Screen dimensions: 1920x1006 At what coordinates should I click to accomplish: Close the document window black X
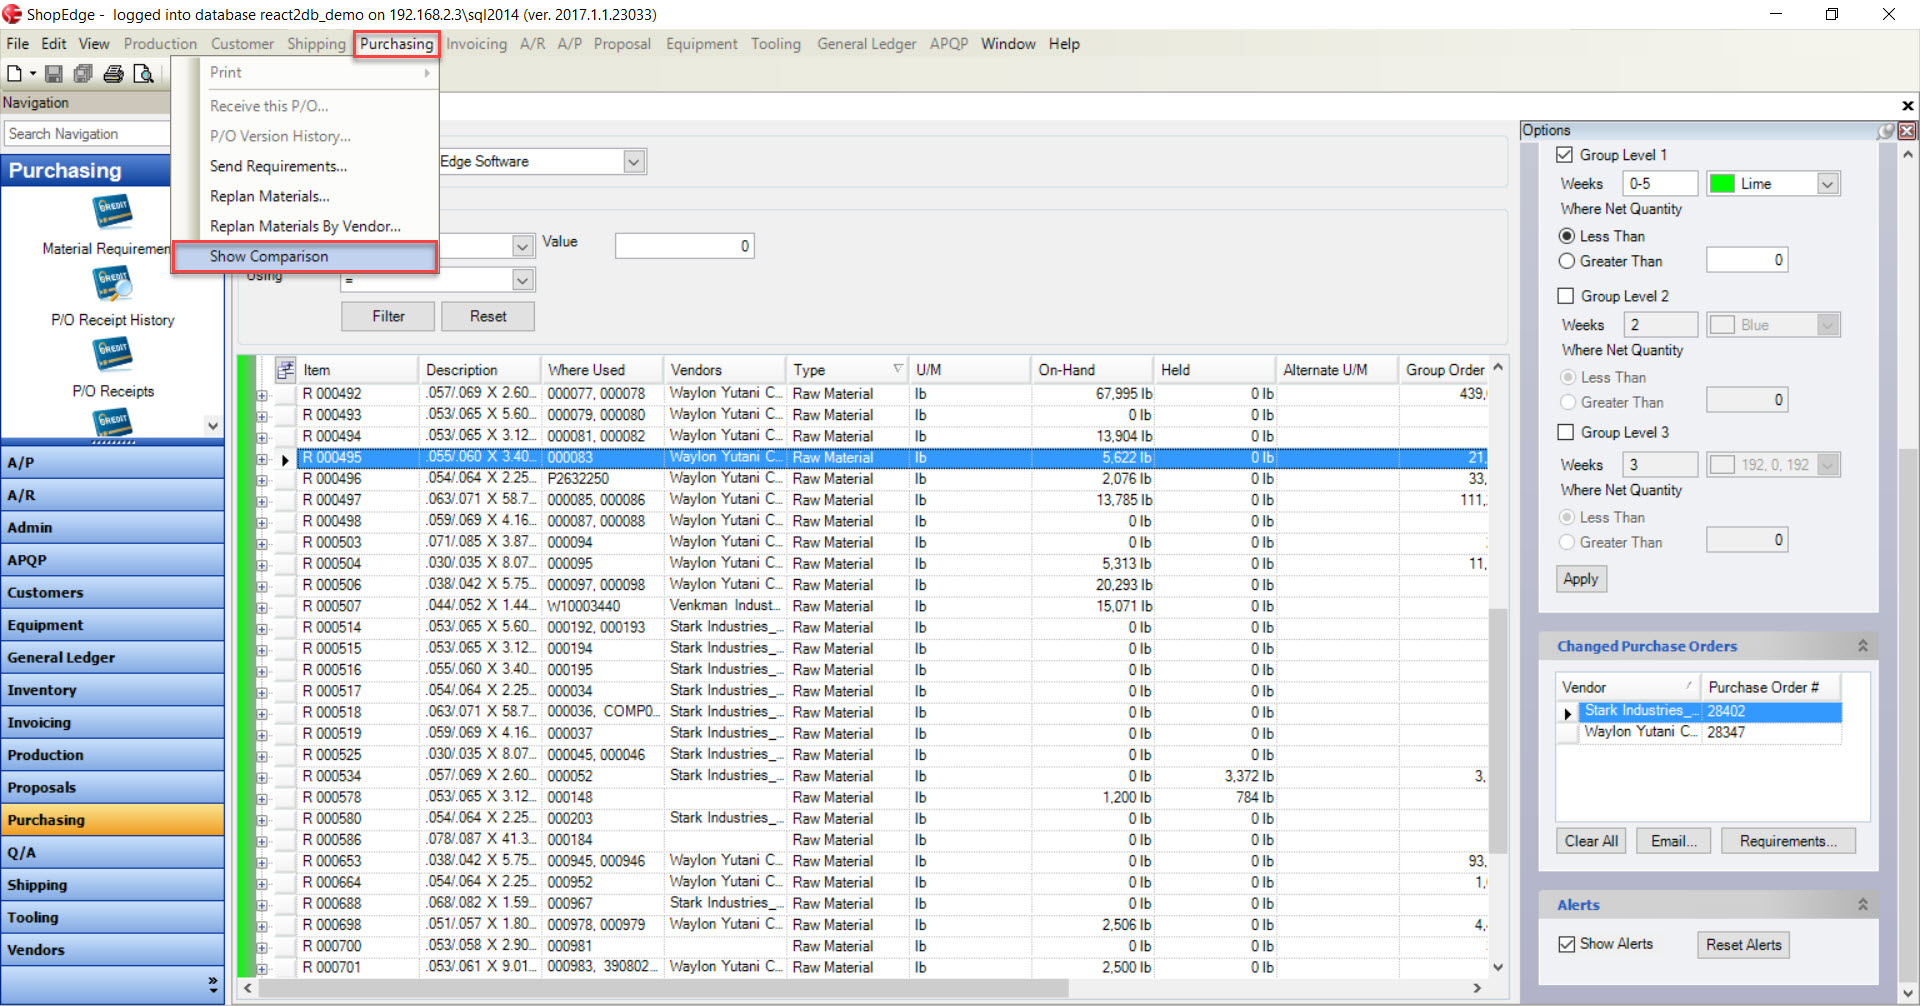(x=1907, y=106)
